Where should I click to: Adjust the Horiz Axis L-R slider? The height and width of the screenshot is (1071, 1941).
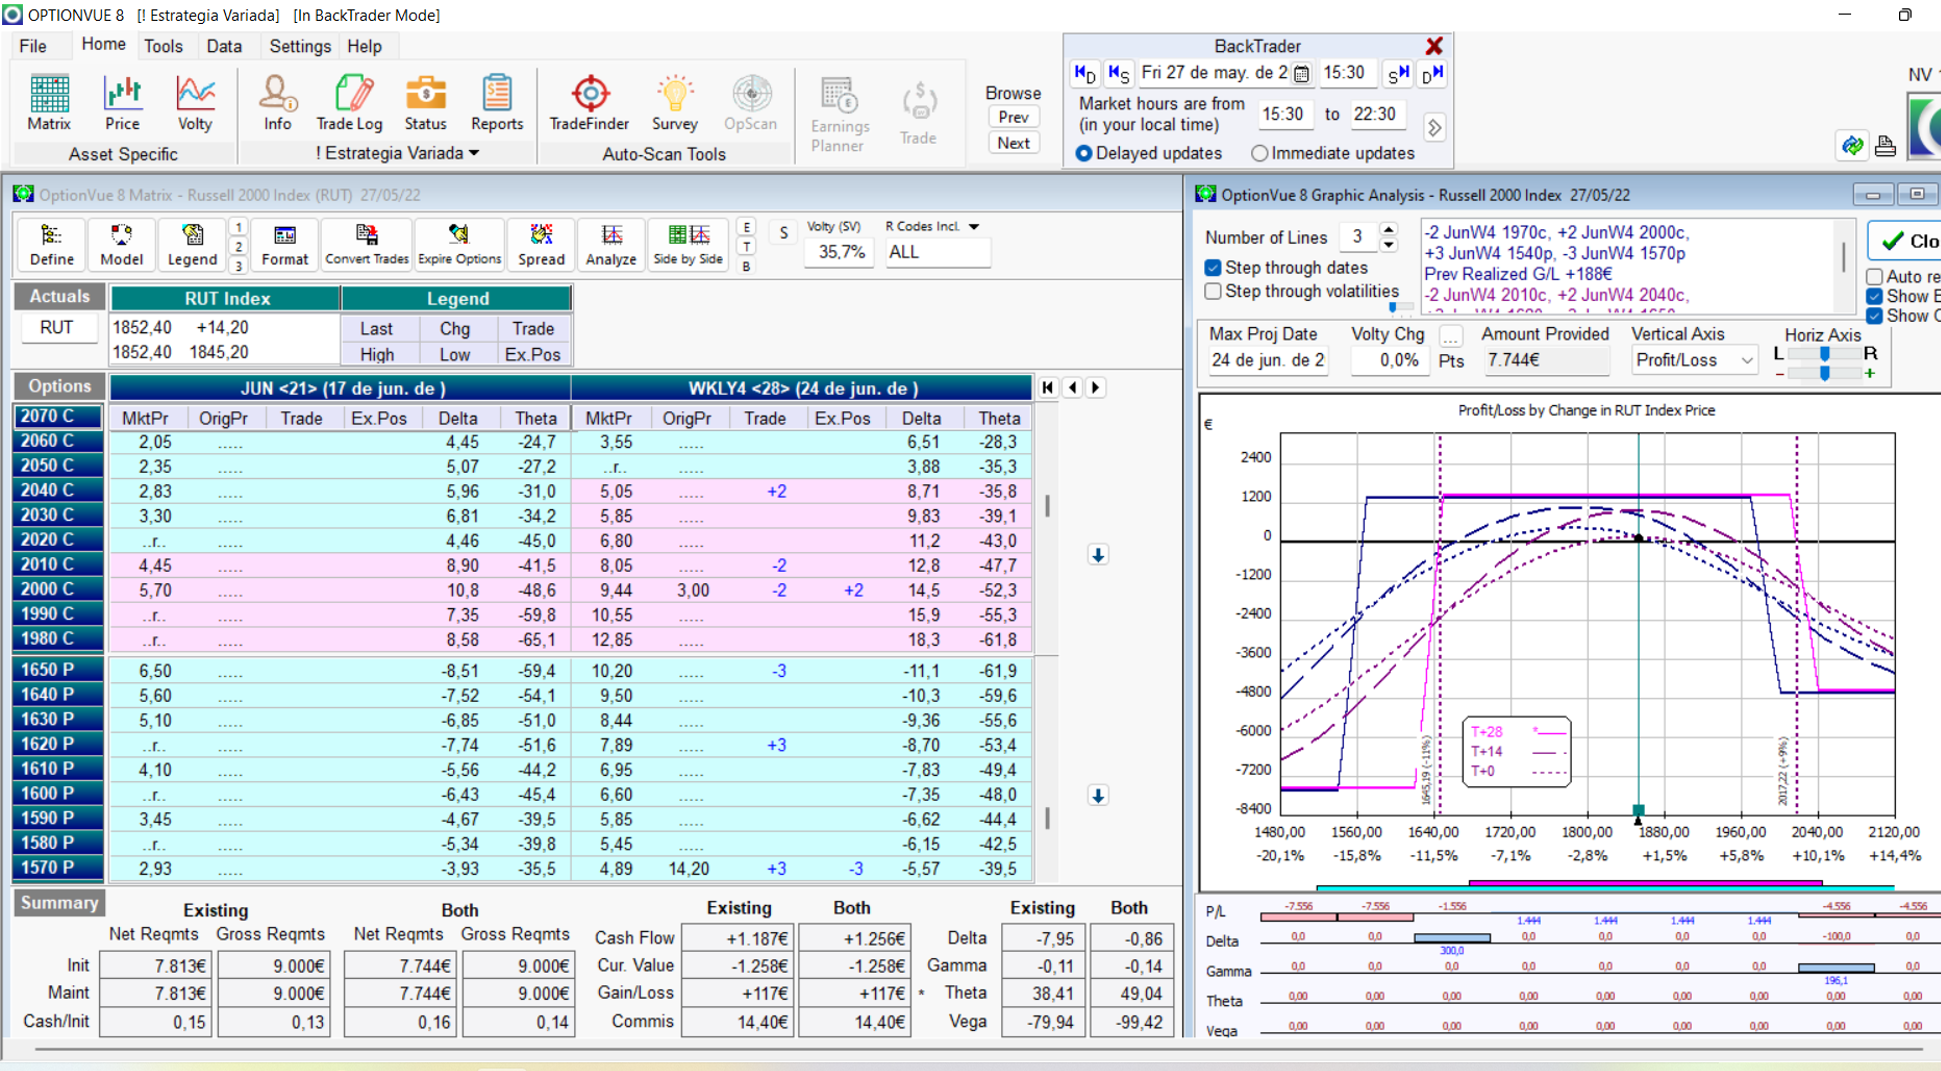tap(1824, 354)
